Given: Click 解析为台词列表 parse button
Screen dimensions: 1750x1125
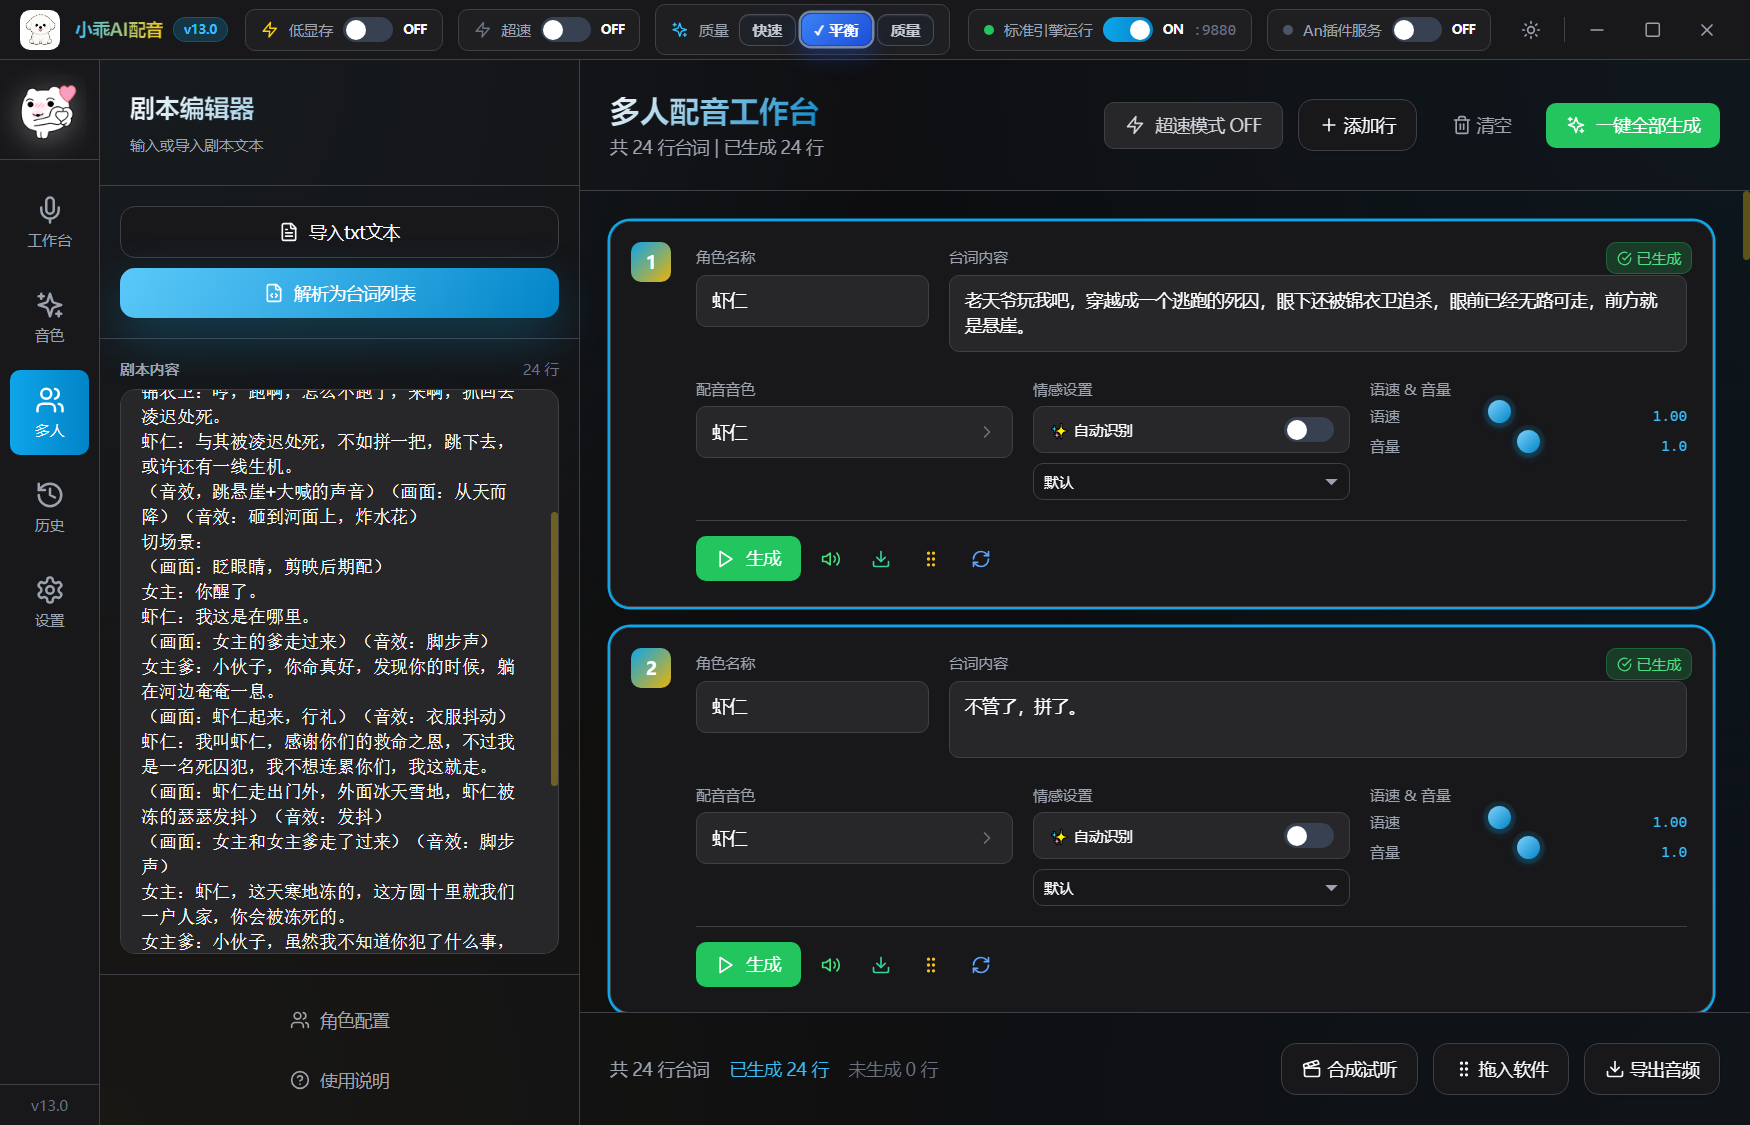Looking at the screenshot, I should pos(339,293).
